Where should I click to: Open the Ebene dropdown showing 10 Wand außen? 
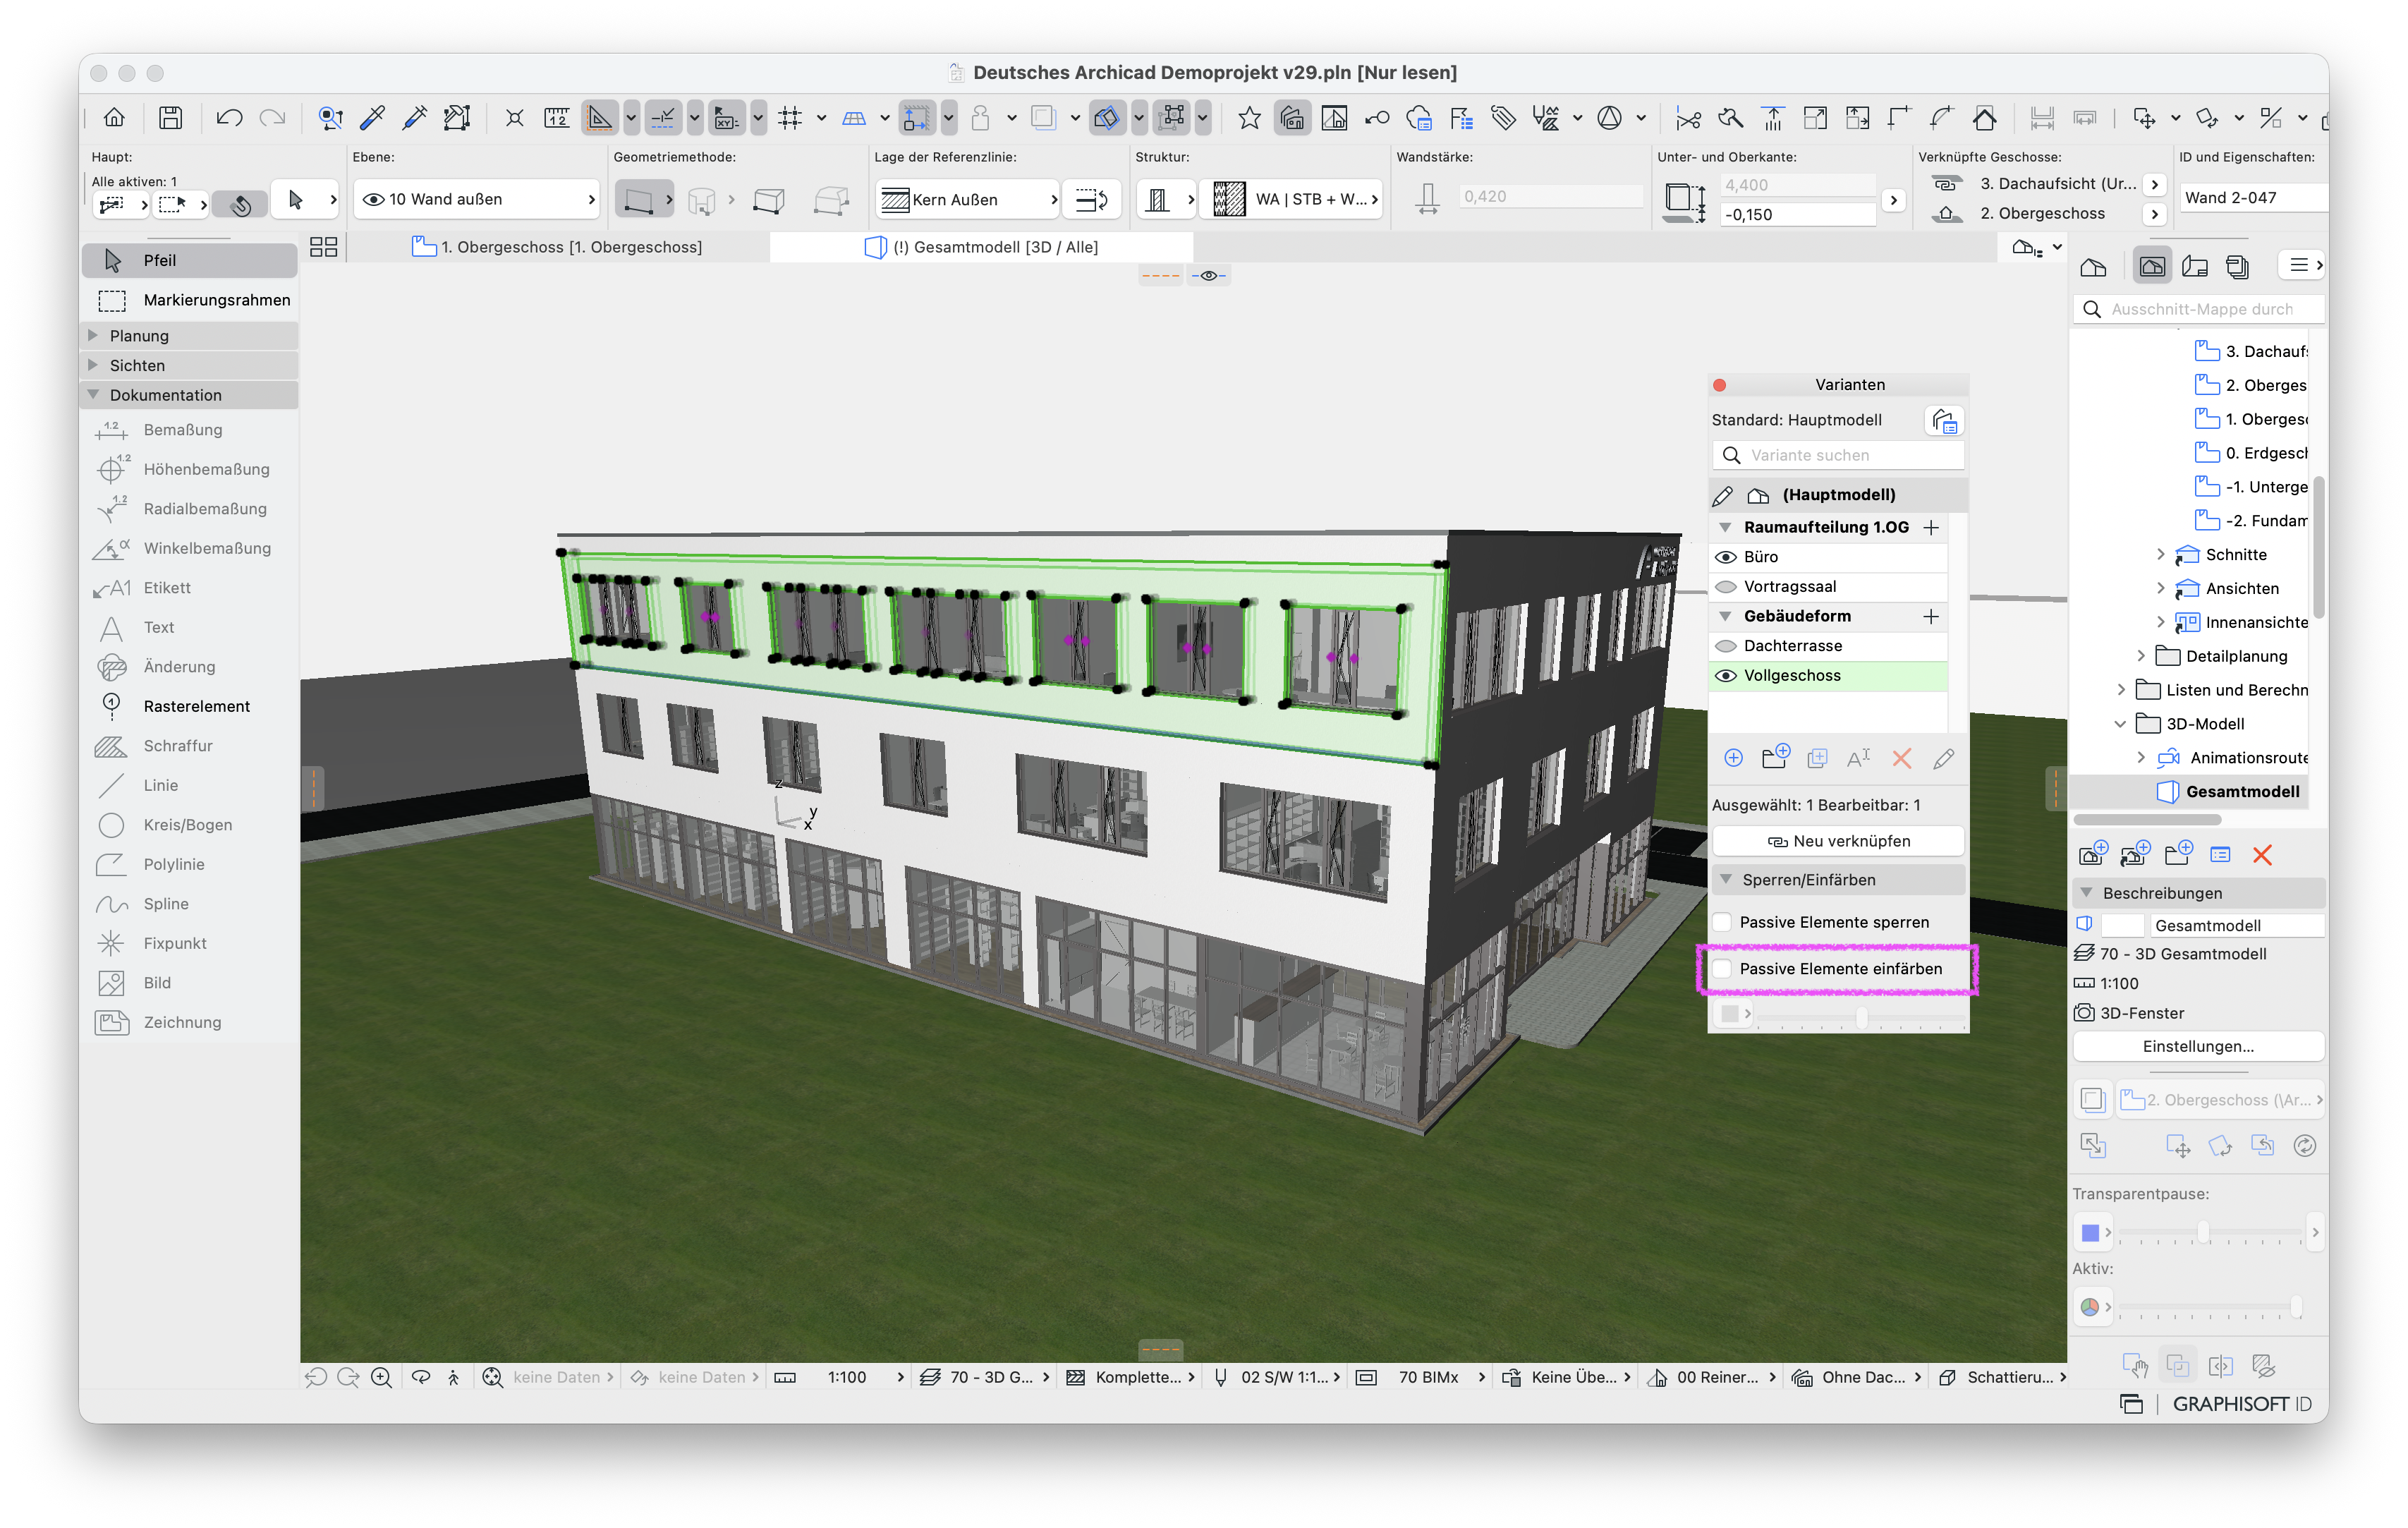477,199
